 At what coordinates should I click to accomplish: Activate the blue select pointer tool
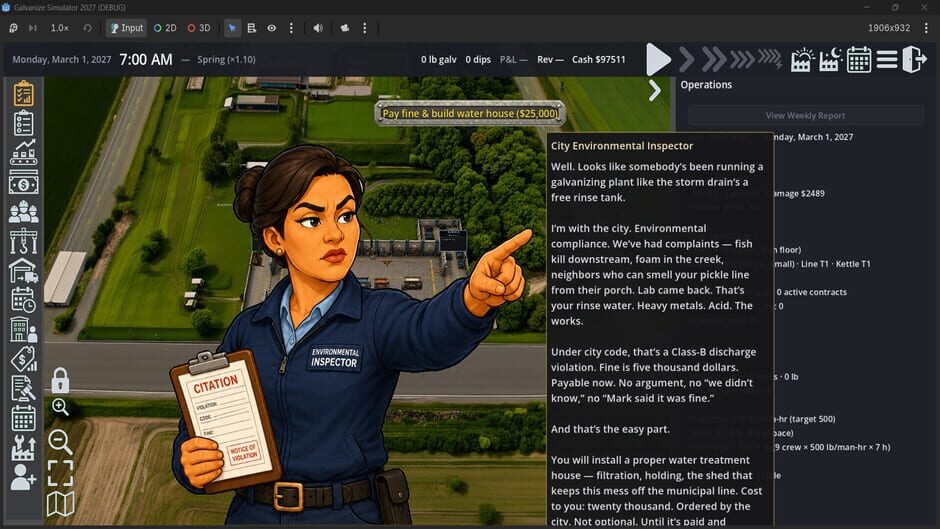pos(233,28)
